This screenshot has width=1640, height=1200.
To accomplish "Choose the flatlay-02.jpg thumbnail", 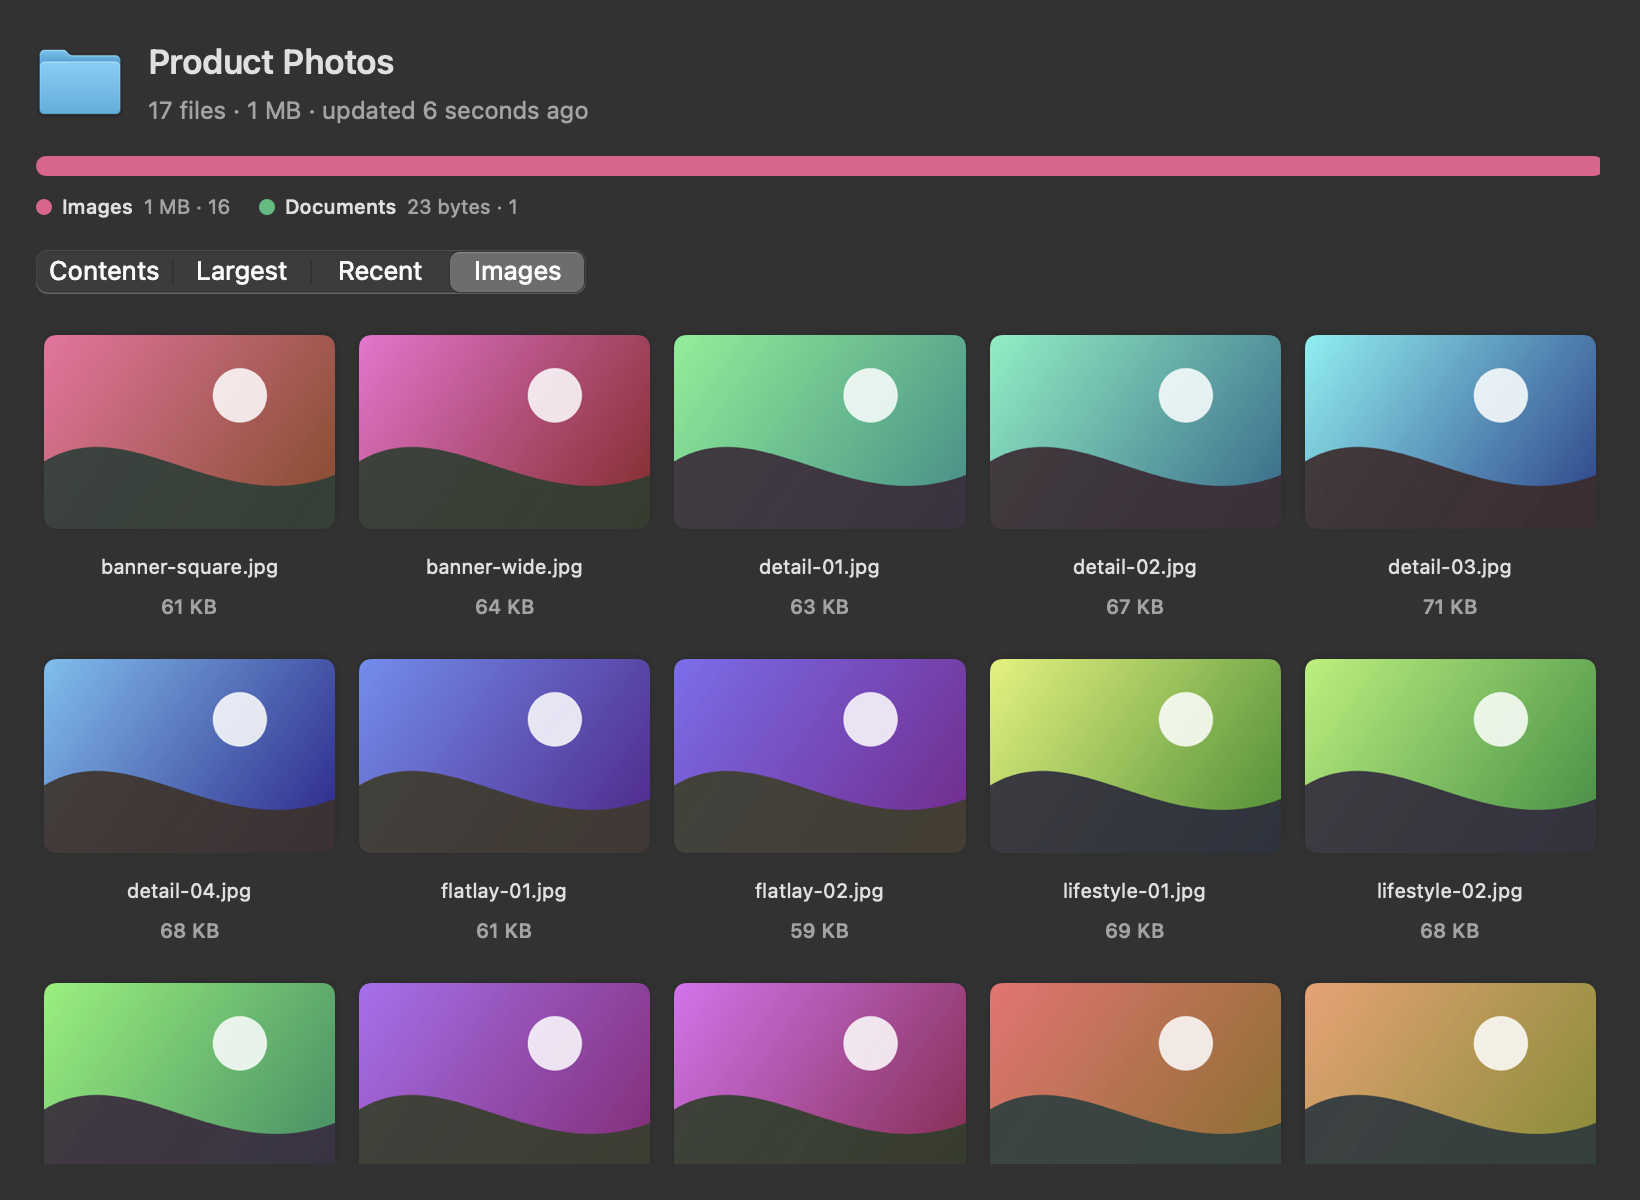I will point(820,756).
